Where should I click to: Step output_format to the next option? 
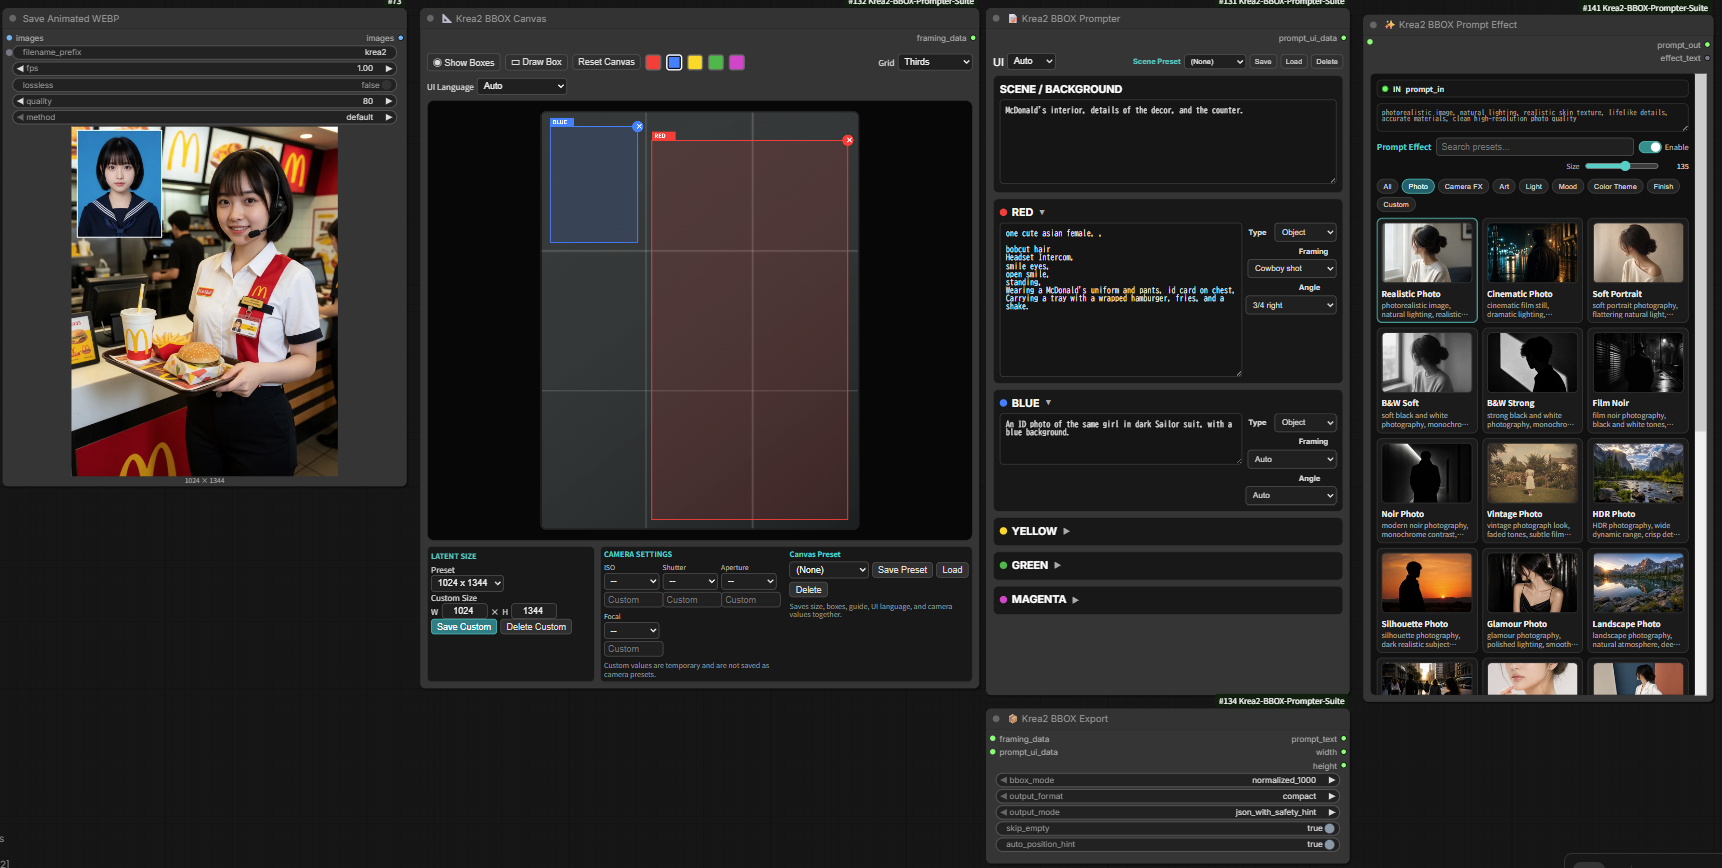point(1331,796)
